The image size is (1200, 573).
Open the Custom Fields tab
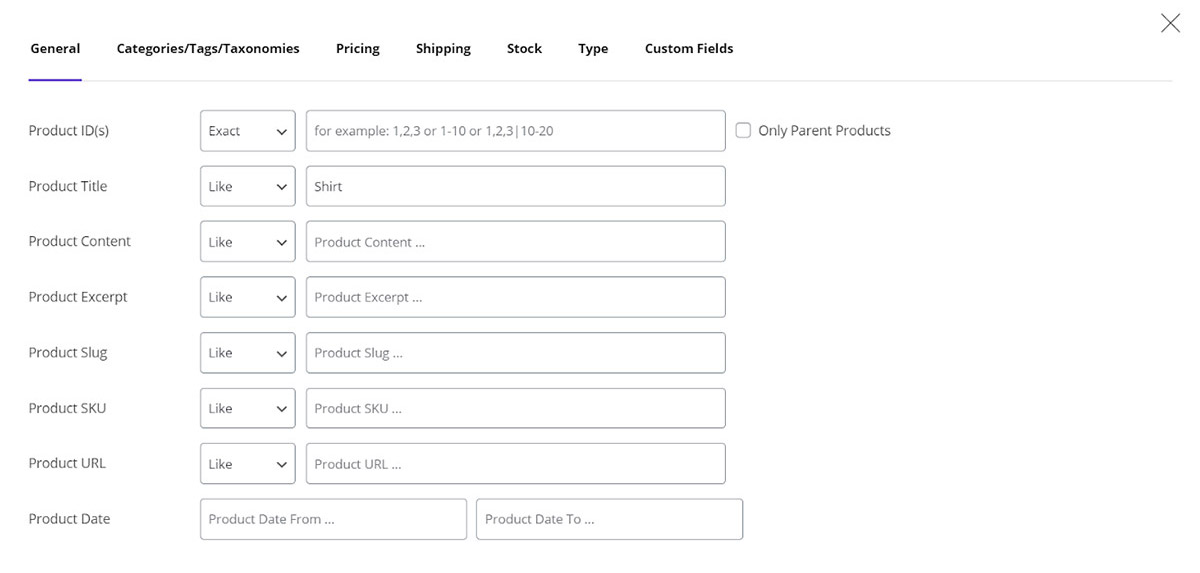689,48
